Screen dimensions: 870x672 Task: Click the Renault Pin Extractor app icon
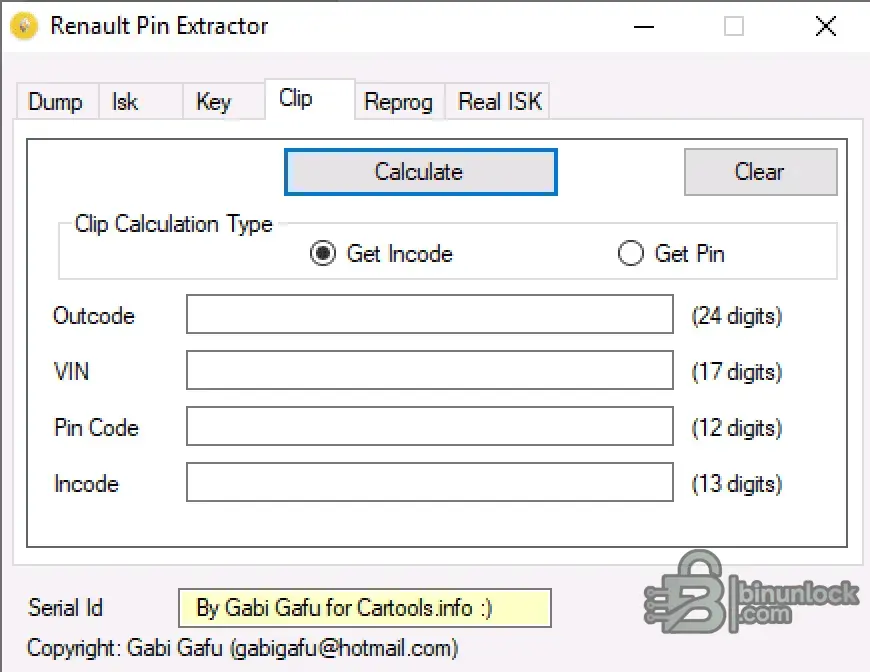(24, 26)
